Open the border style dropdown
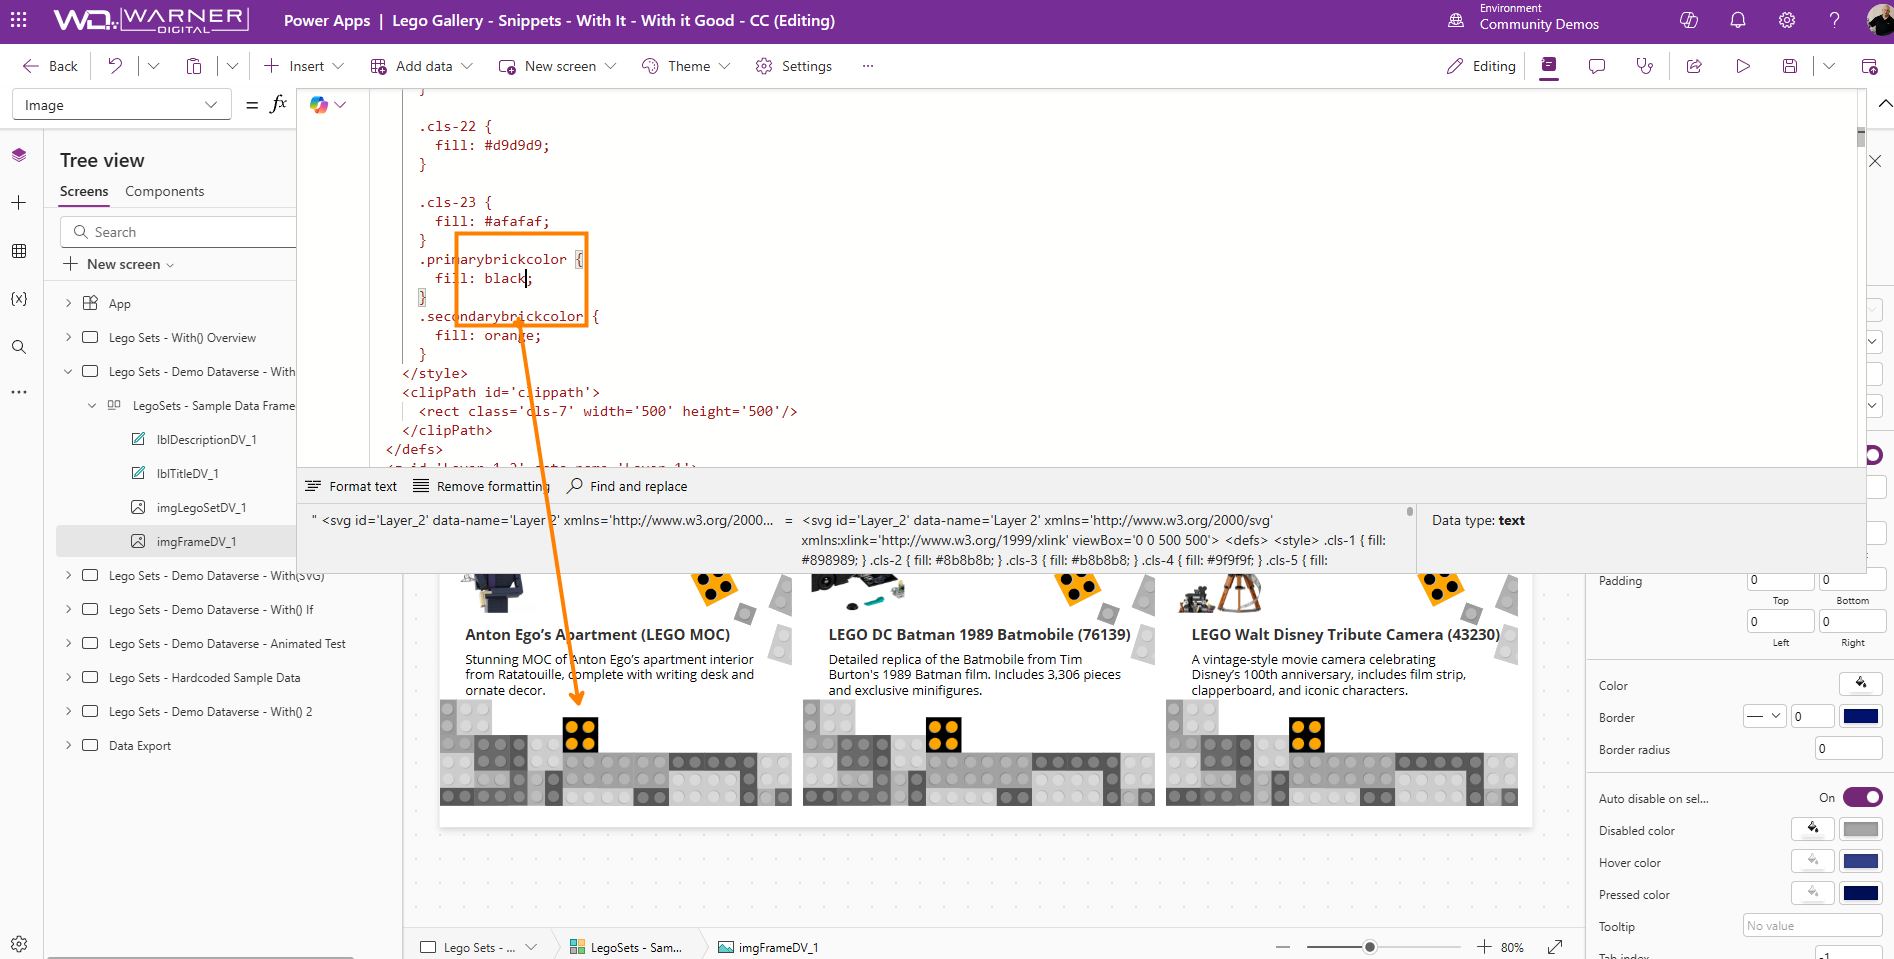The height and width of the screenshot is (959, 1894). (x=1764, y=716)
